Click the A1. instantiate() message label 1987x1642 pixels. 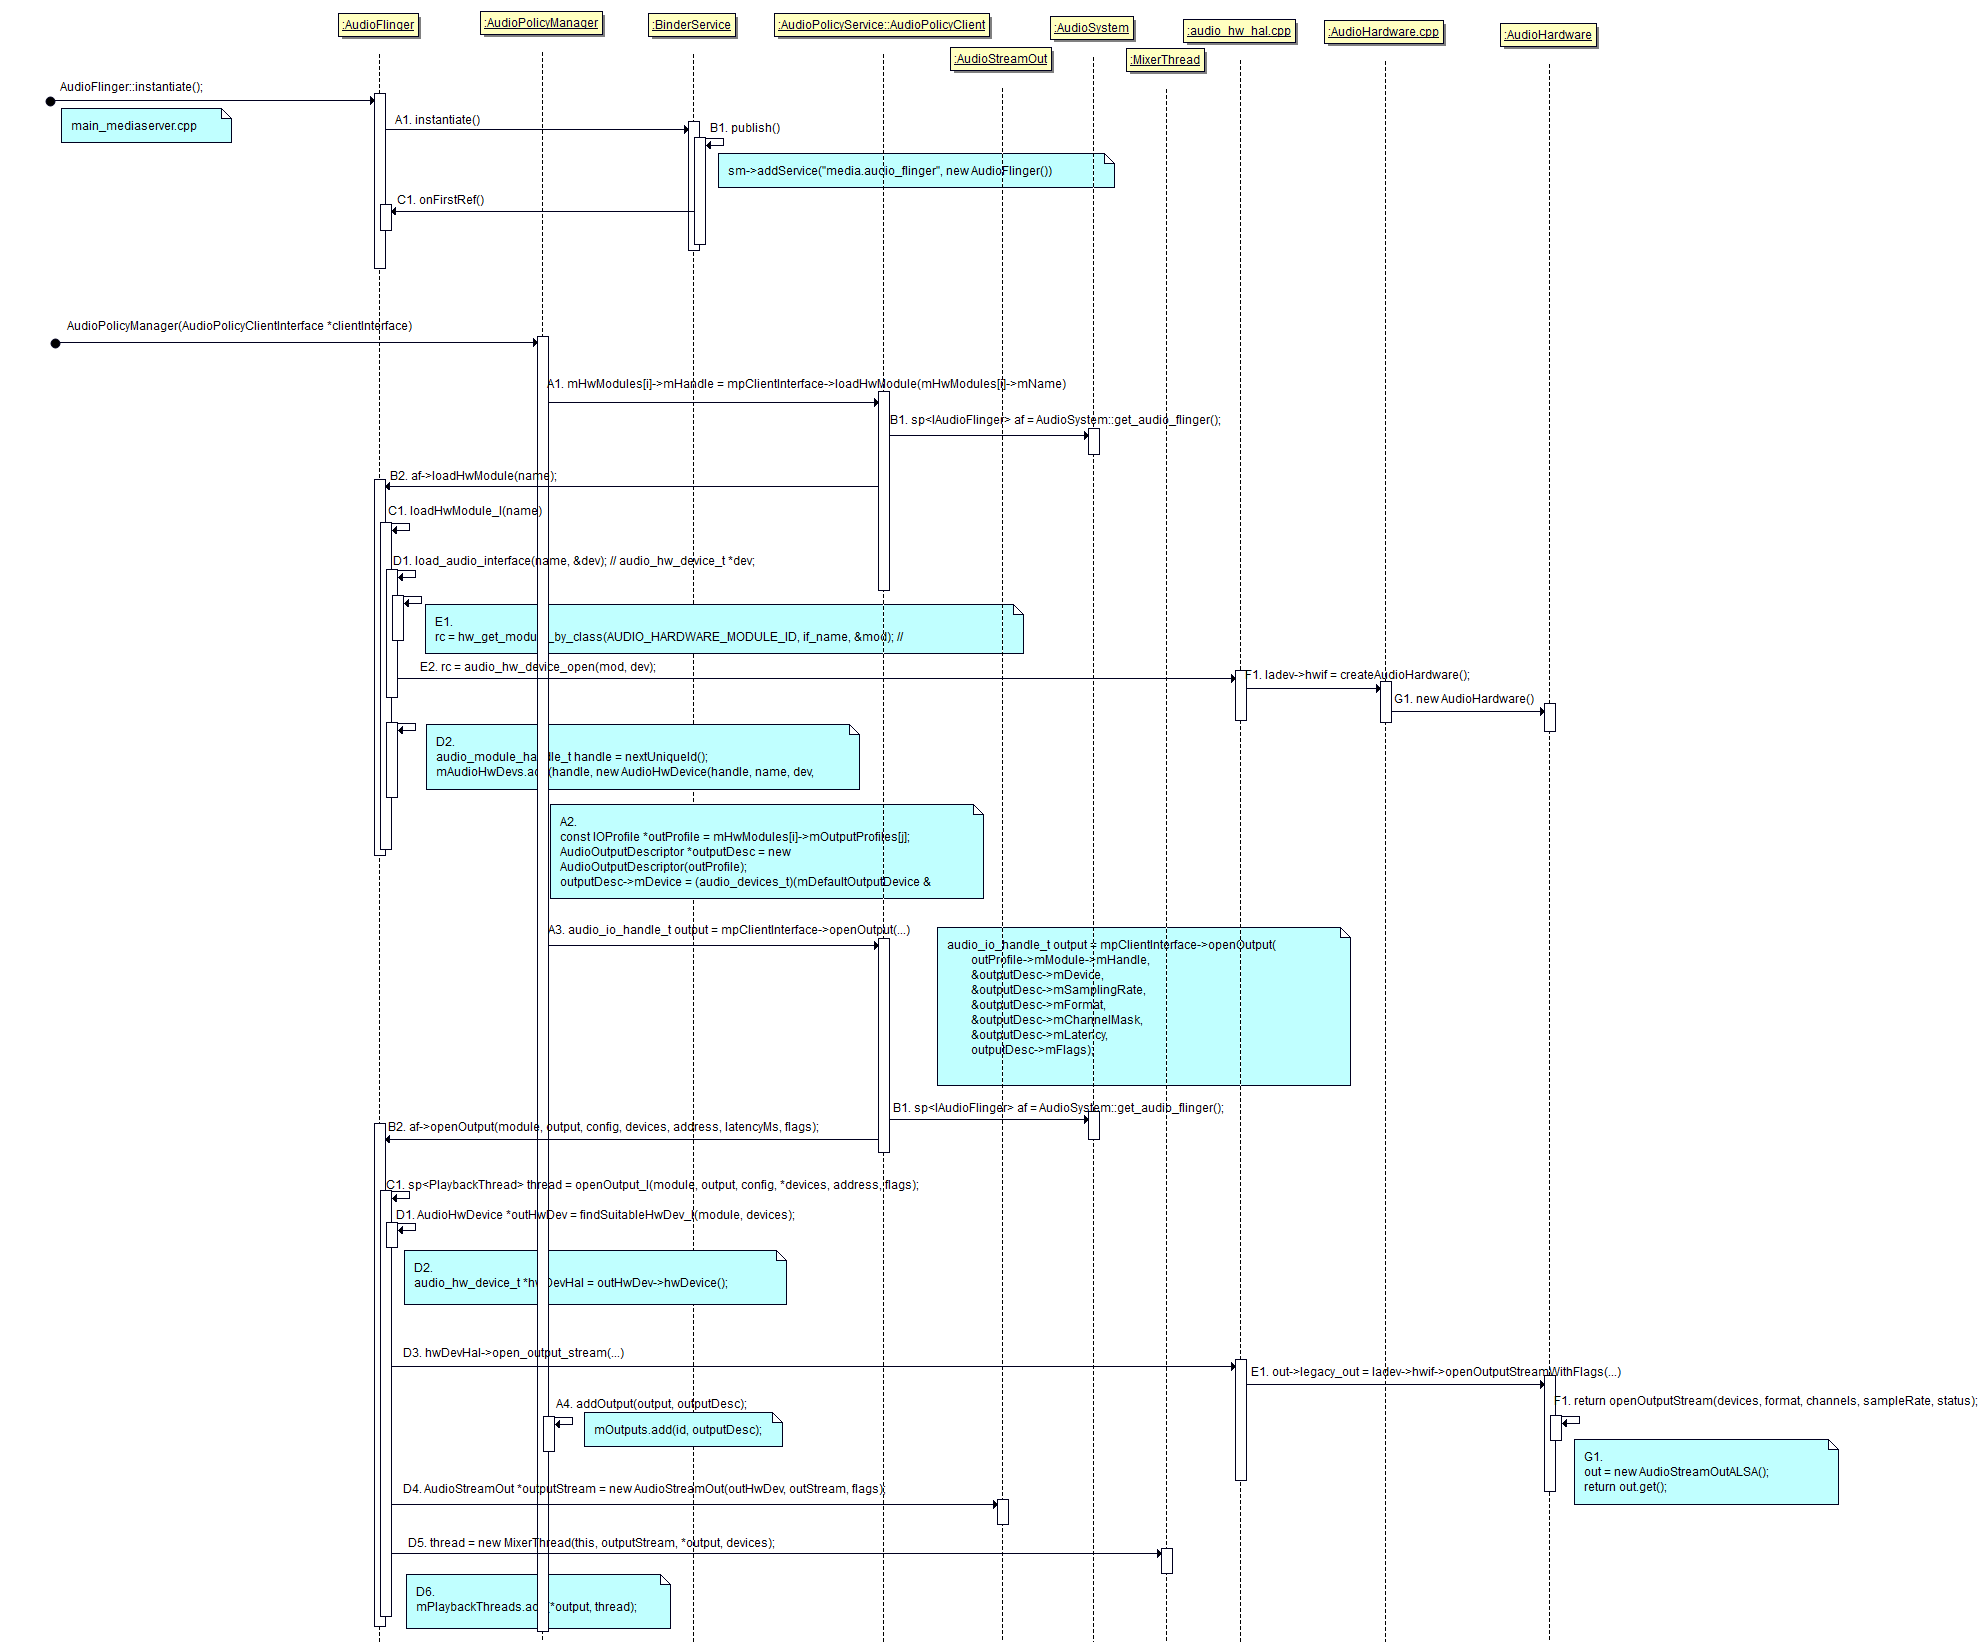point(437,120)
